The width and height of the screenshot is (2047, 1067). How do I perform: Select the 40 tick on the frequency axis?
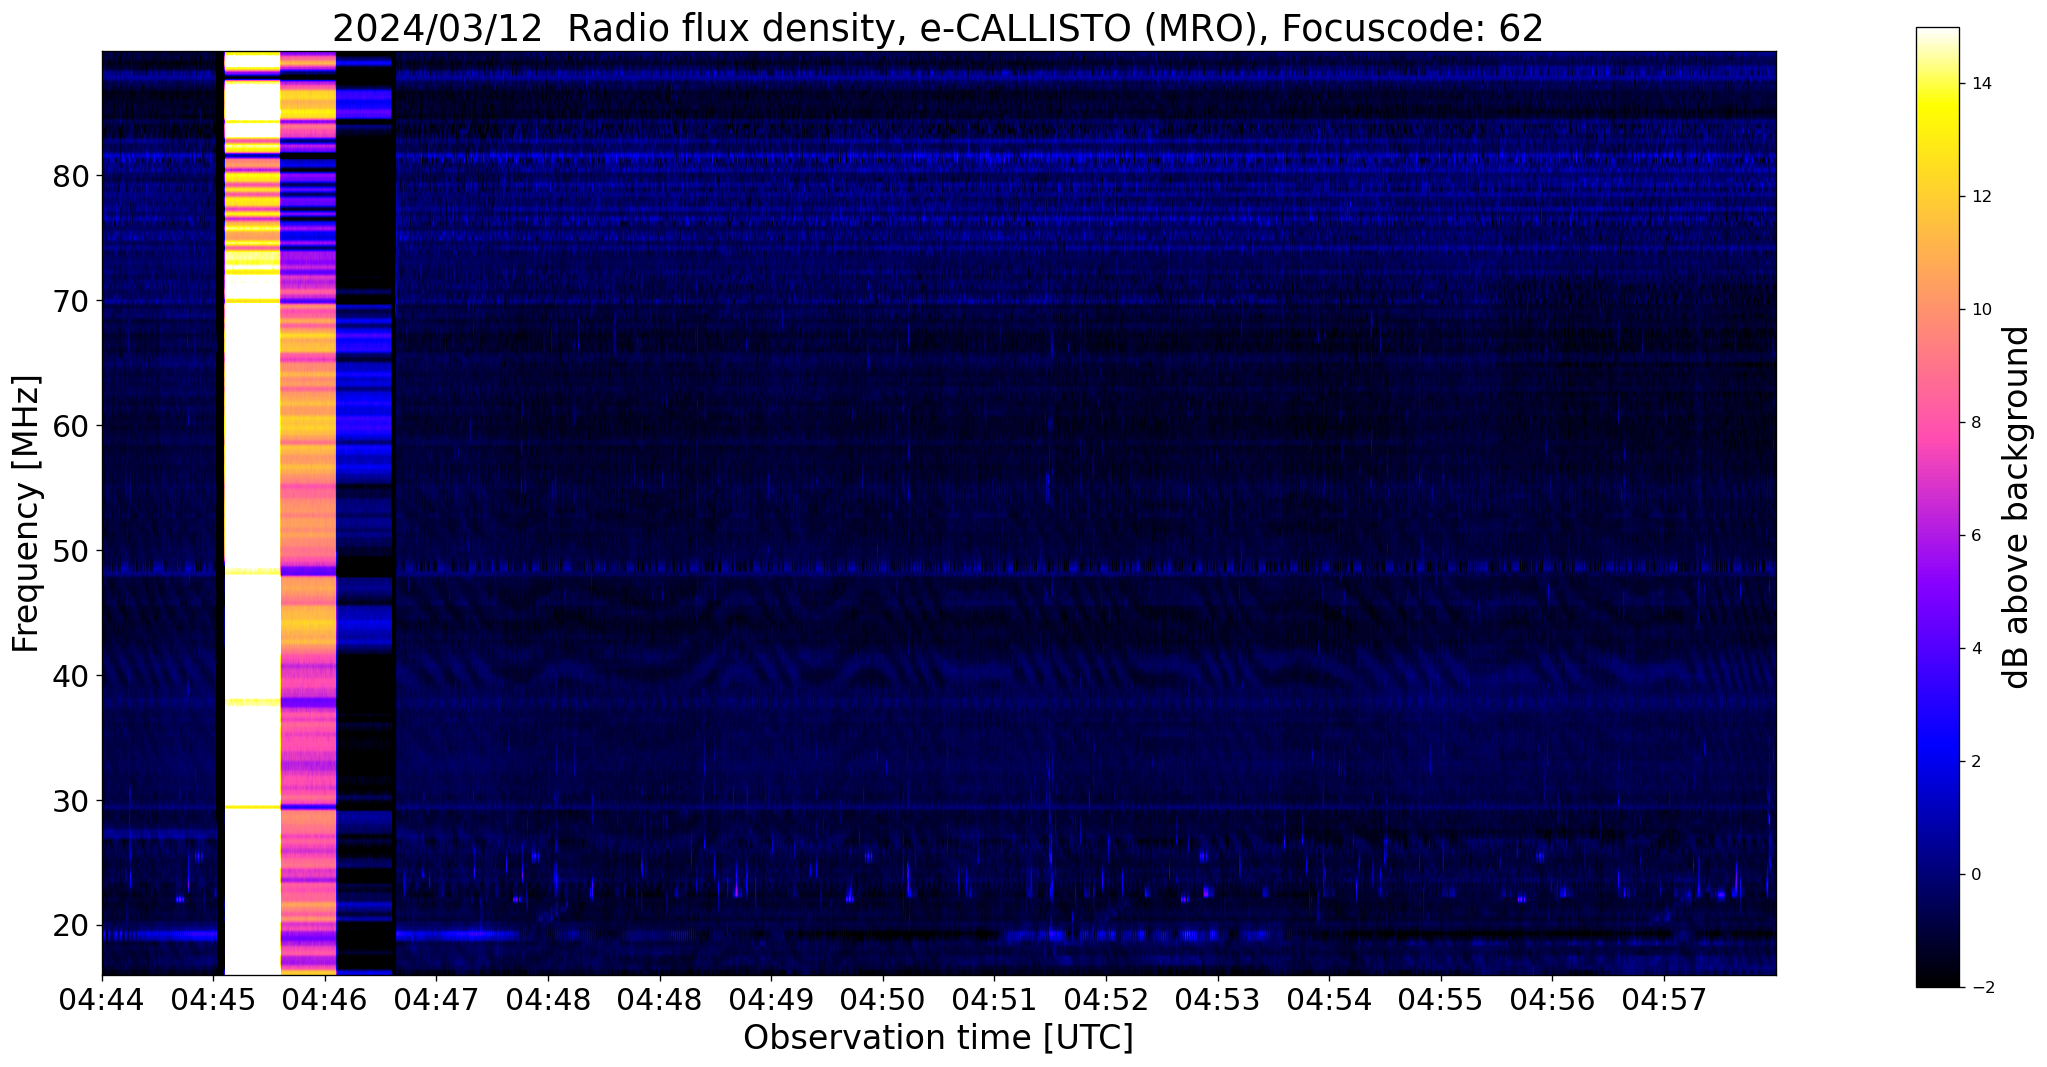(71, 677)
